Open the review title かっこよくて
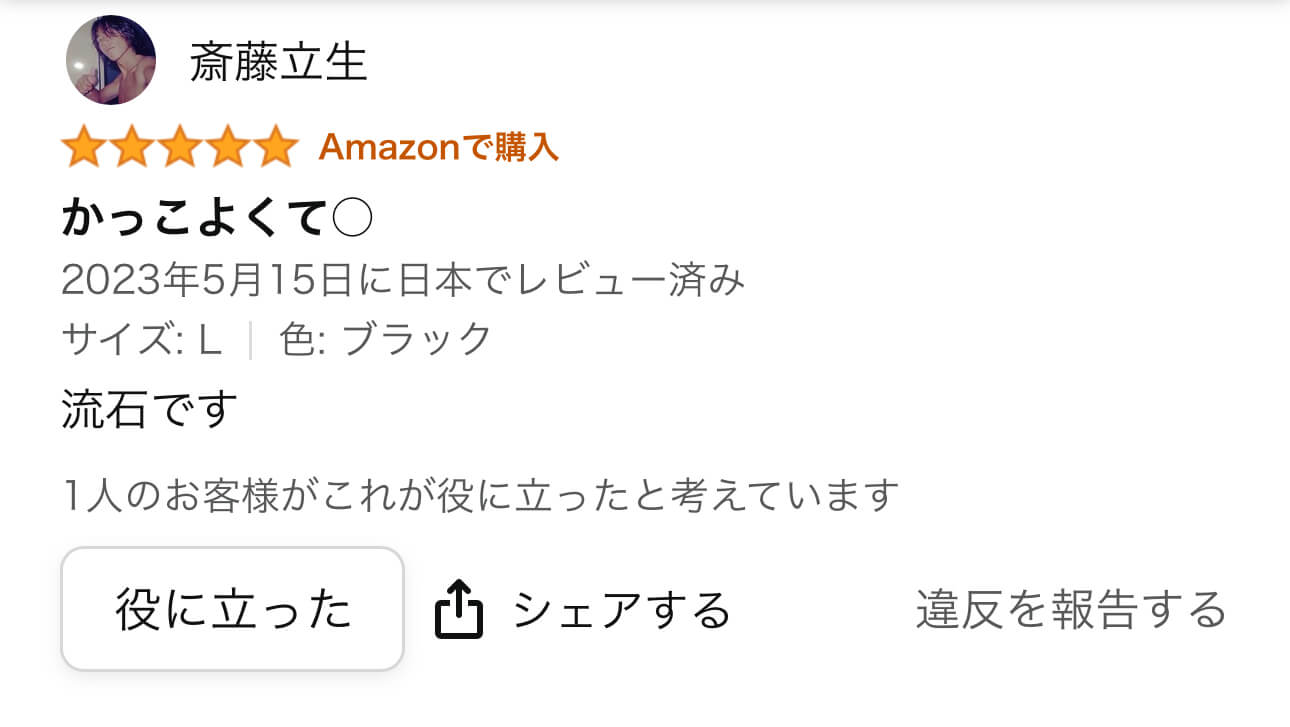Viewport: 1290px width, 727px height. (195, 217)
